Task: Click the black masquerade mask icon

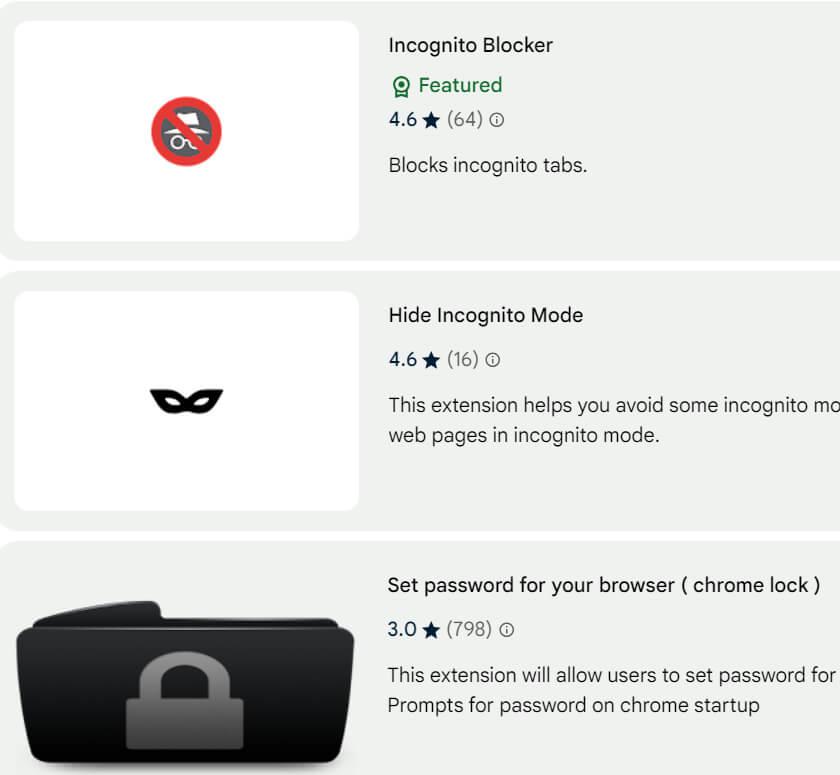Action: (186, 401)
